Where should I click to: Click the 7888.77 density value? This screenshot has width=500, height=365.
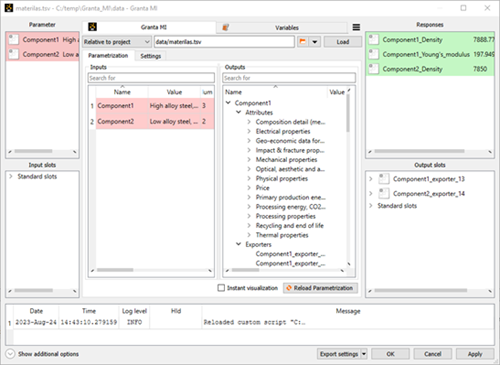(x=484, y=39)
